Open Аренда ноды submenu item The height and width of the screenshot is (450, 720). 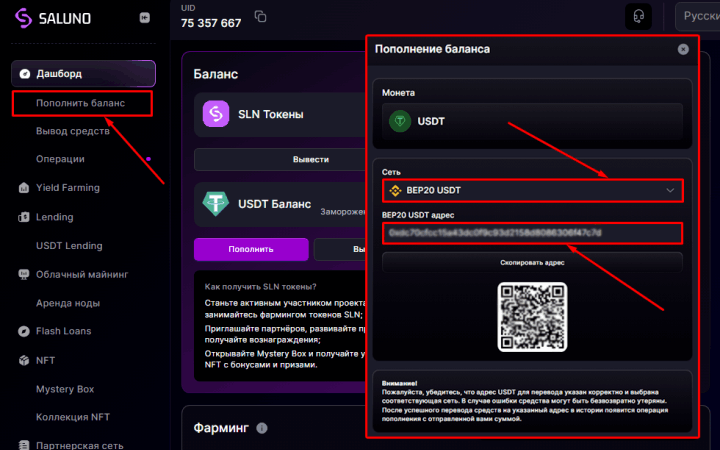click(x=68, y=303)
